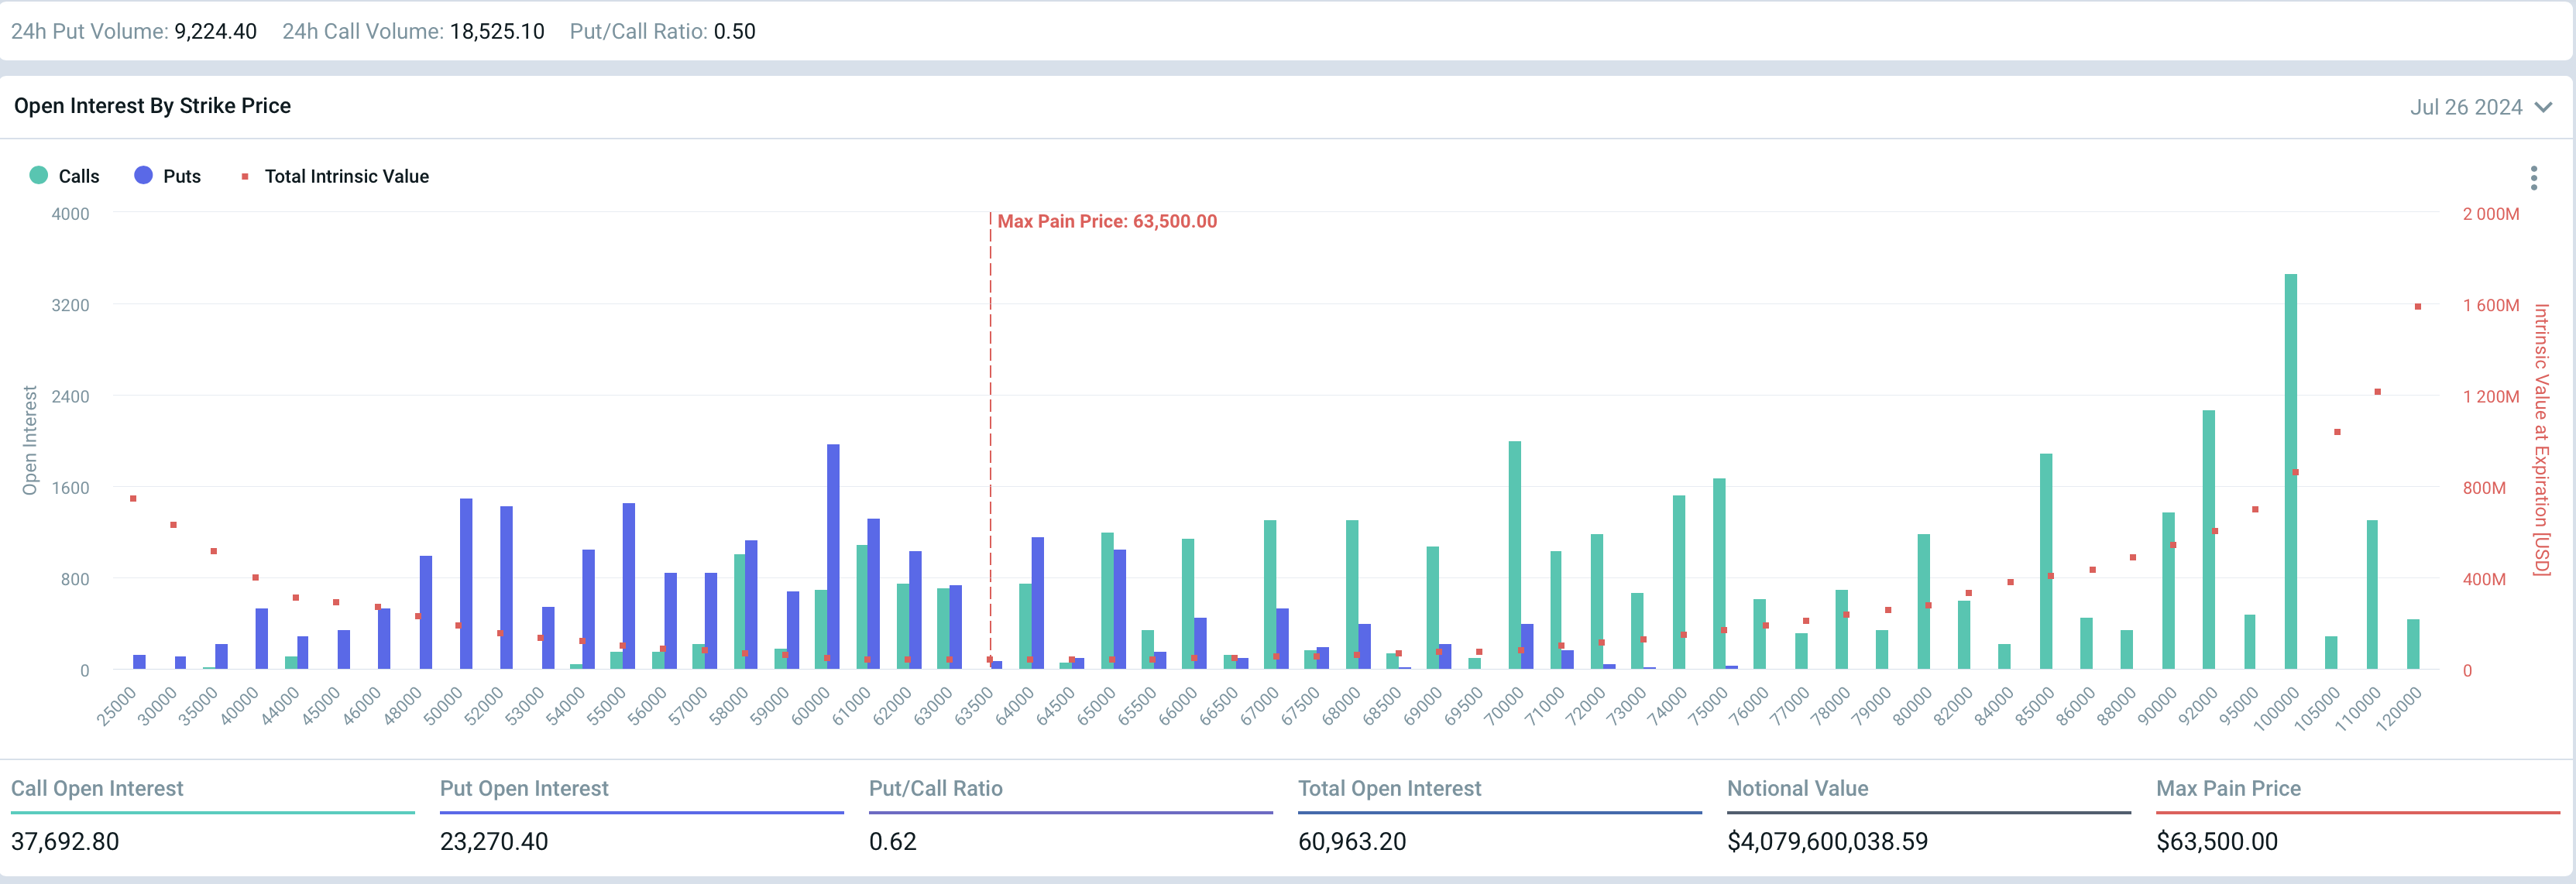Screen dimensions: 2576x884
Task: Click the Max Pain Price stat header
Action: (2228, 788)
